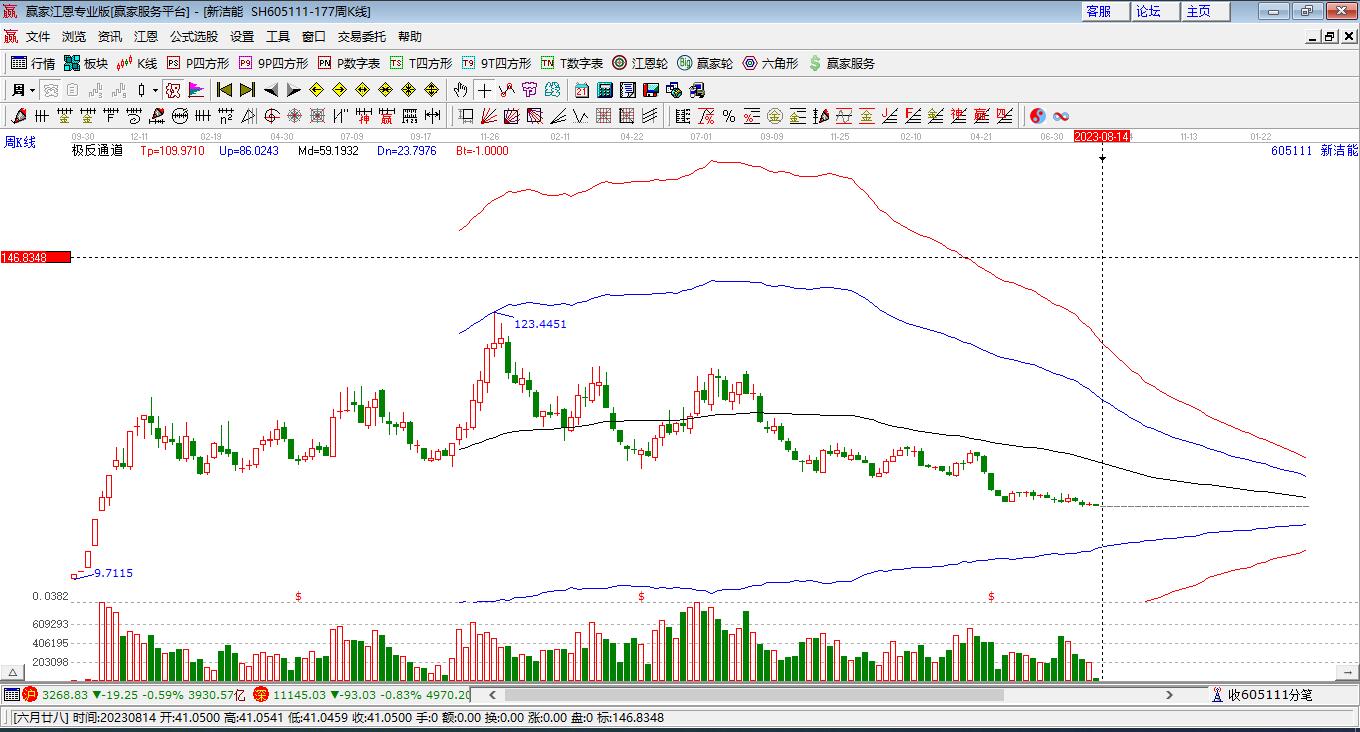Click the 收605111分笔 status item
This screenshot has height=732, width=1360.
click(x=1263, y=695)
